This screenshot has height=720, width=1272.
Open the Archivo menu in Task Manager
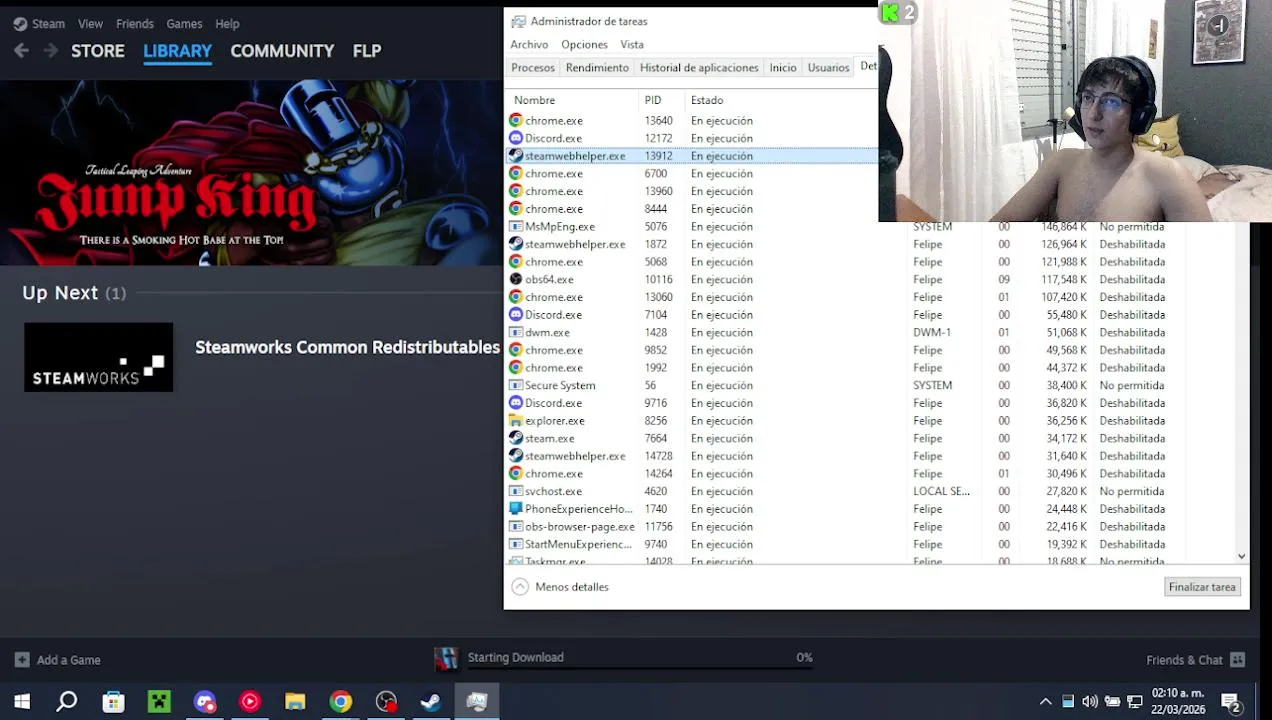[x=529, y=44]
